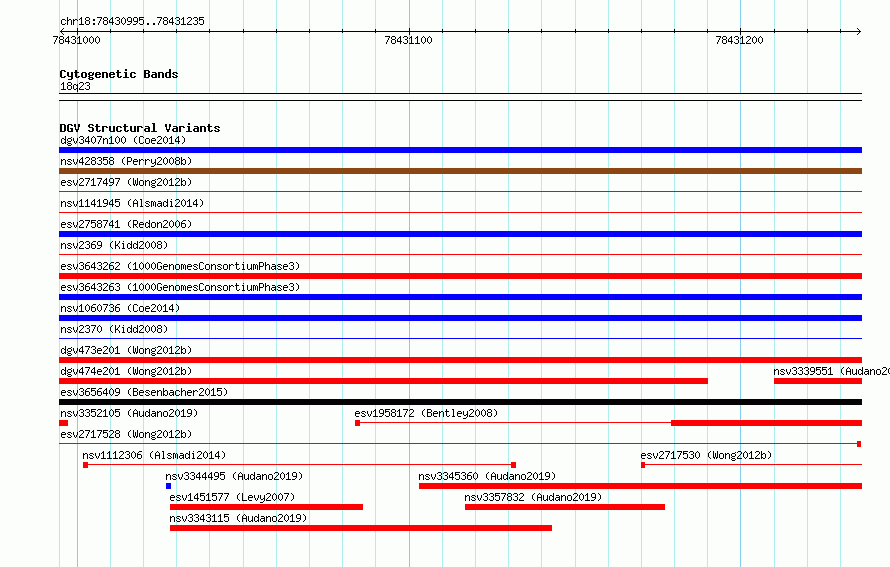Select the blue bar under dgv3407n100
The image size is (890, 567).
click(x=460, y=150)
